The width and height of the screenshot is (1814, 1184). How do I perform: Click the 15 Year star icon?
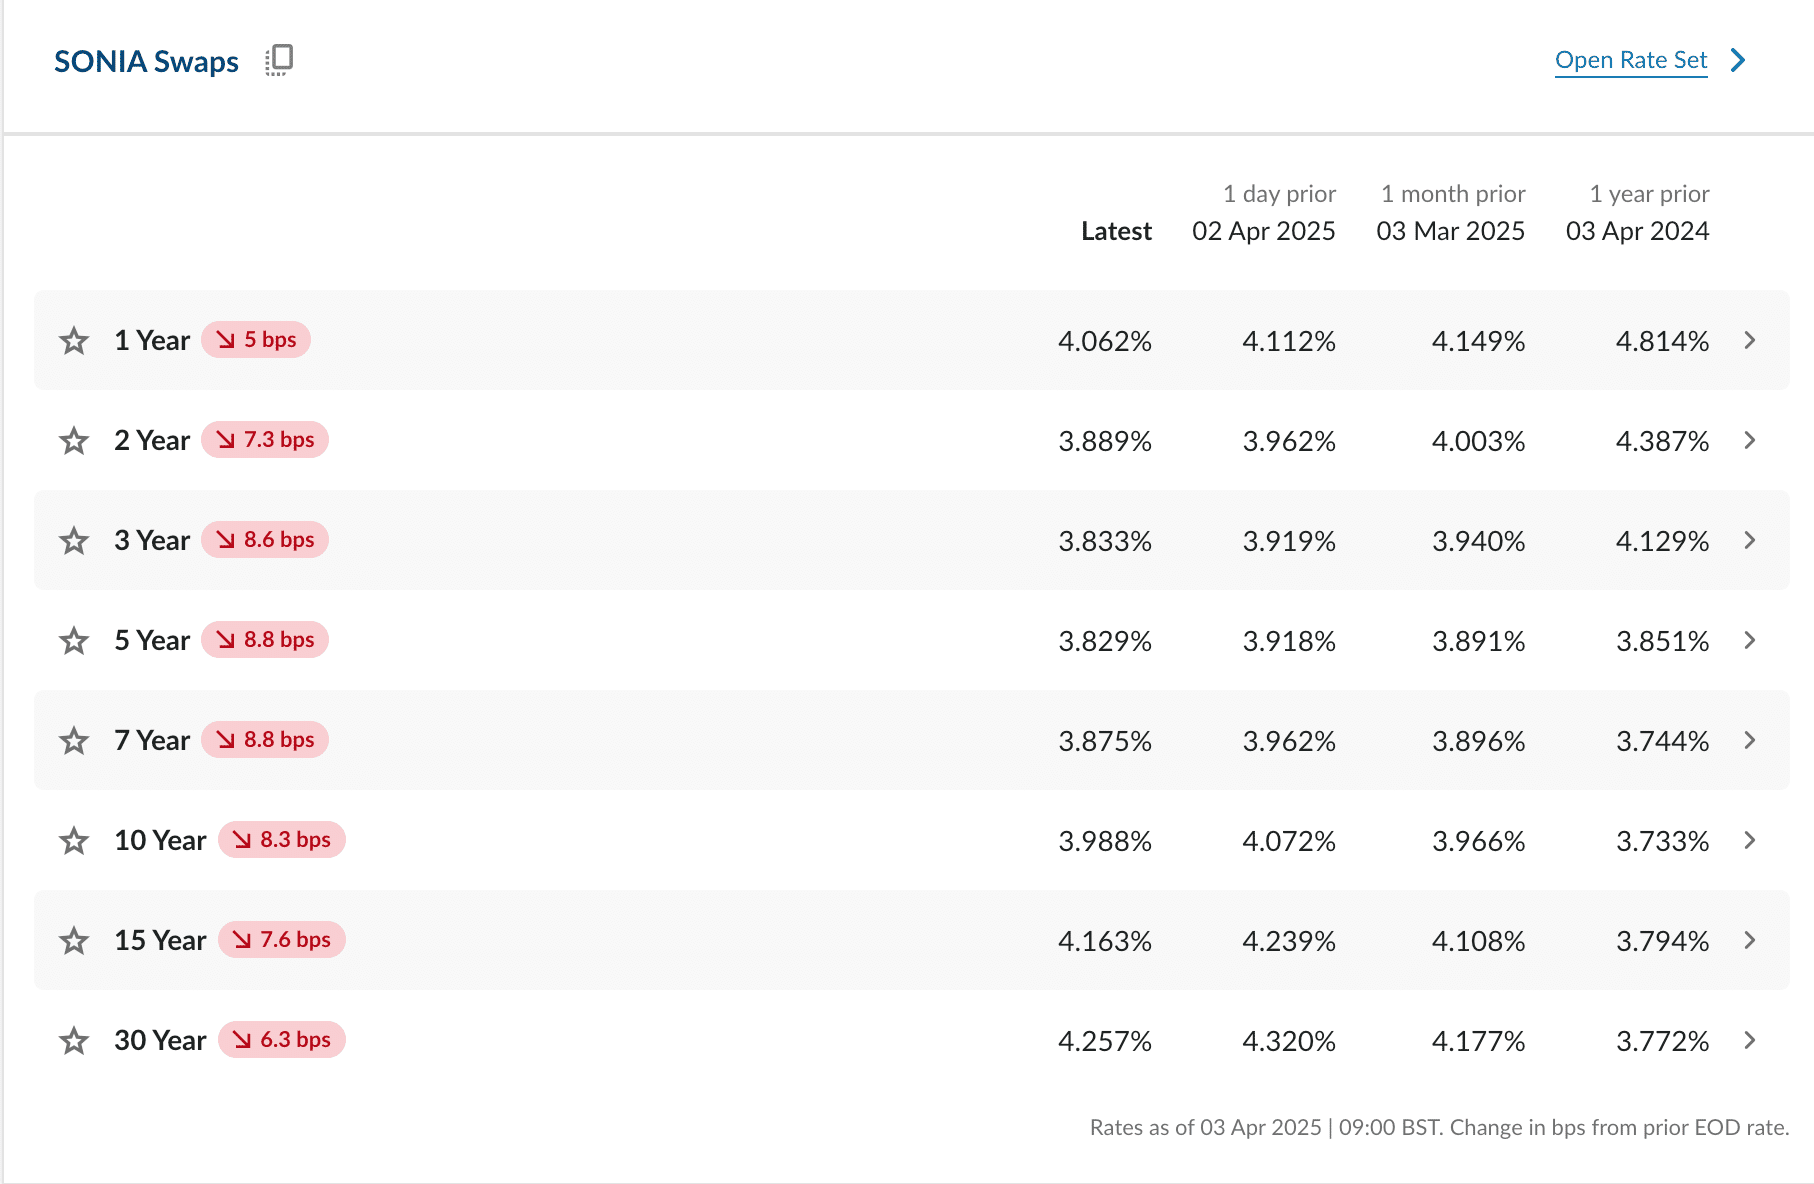coord(74,940)
